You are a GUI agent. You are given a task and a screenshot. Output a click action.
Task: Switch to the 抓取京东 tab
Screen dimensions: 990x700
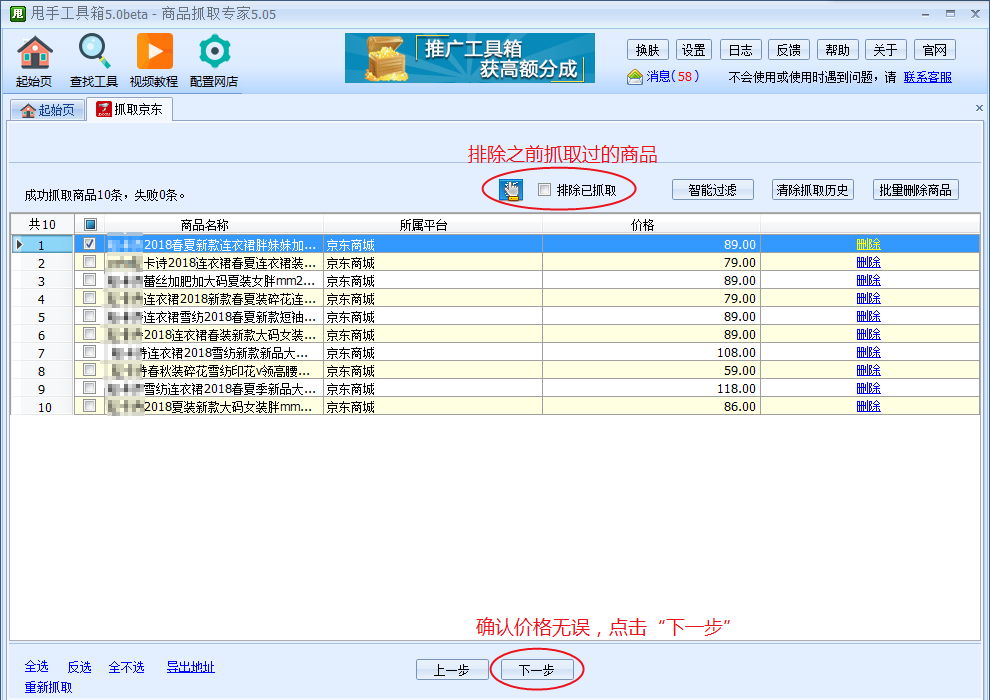click(x=129, y=109)
